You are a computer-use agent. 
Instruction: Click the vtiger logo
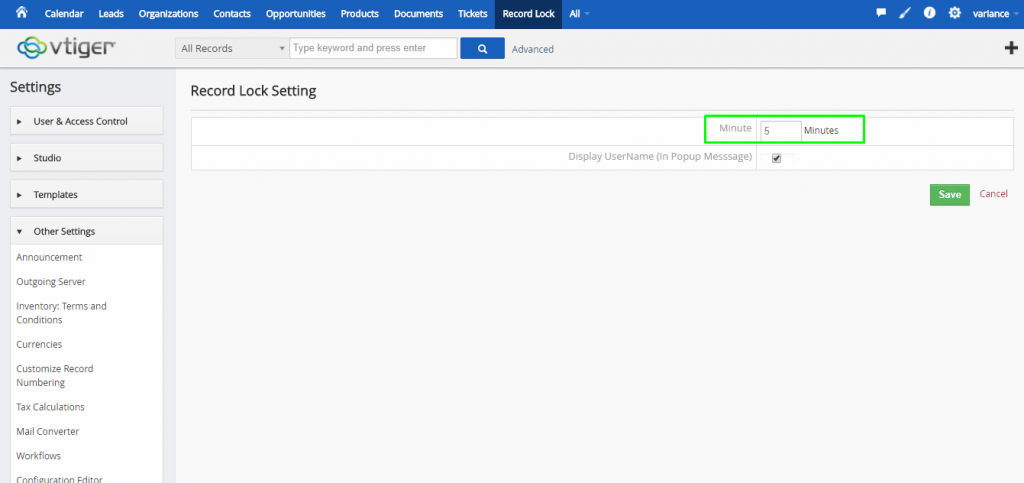[67, 48]
